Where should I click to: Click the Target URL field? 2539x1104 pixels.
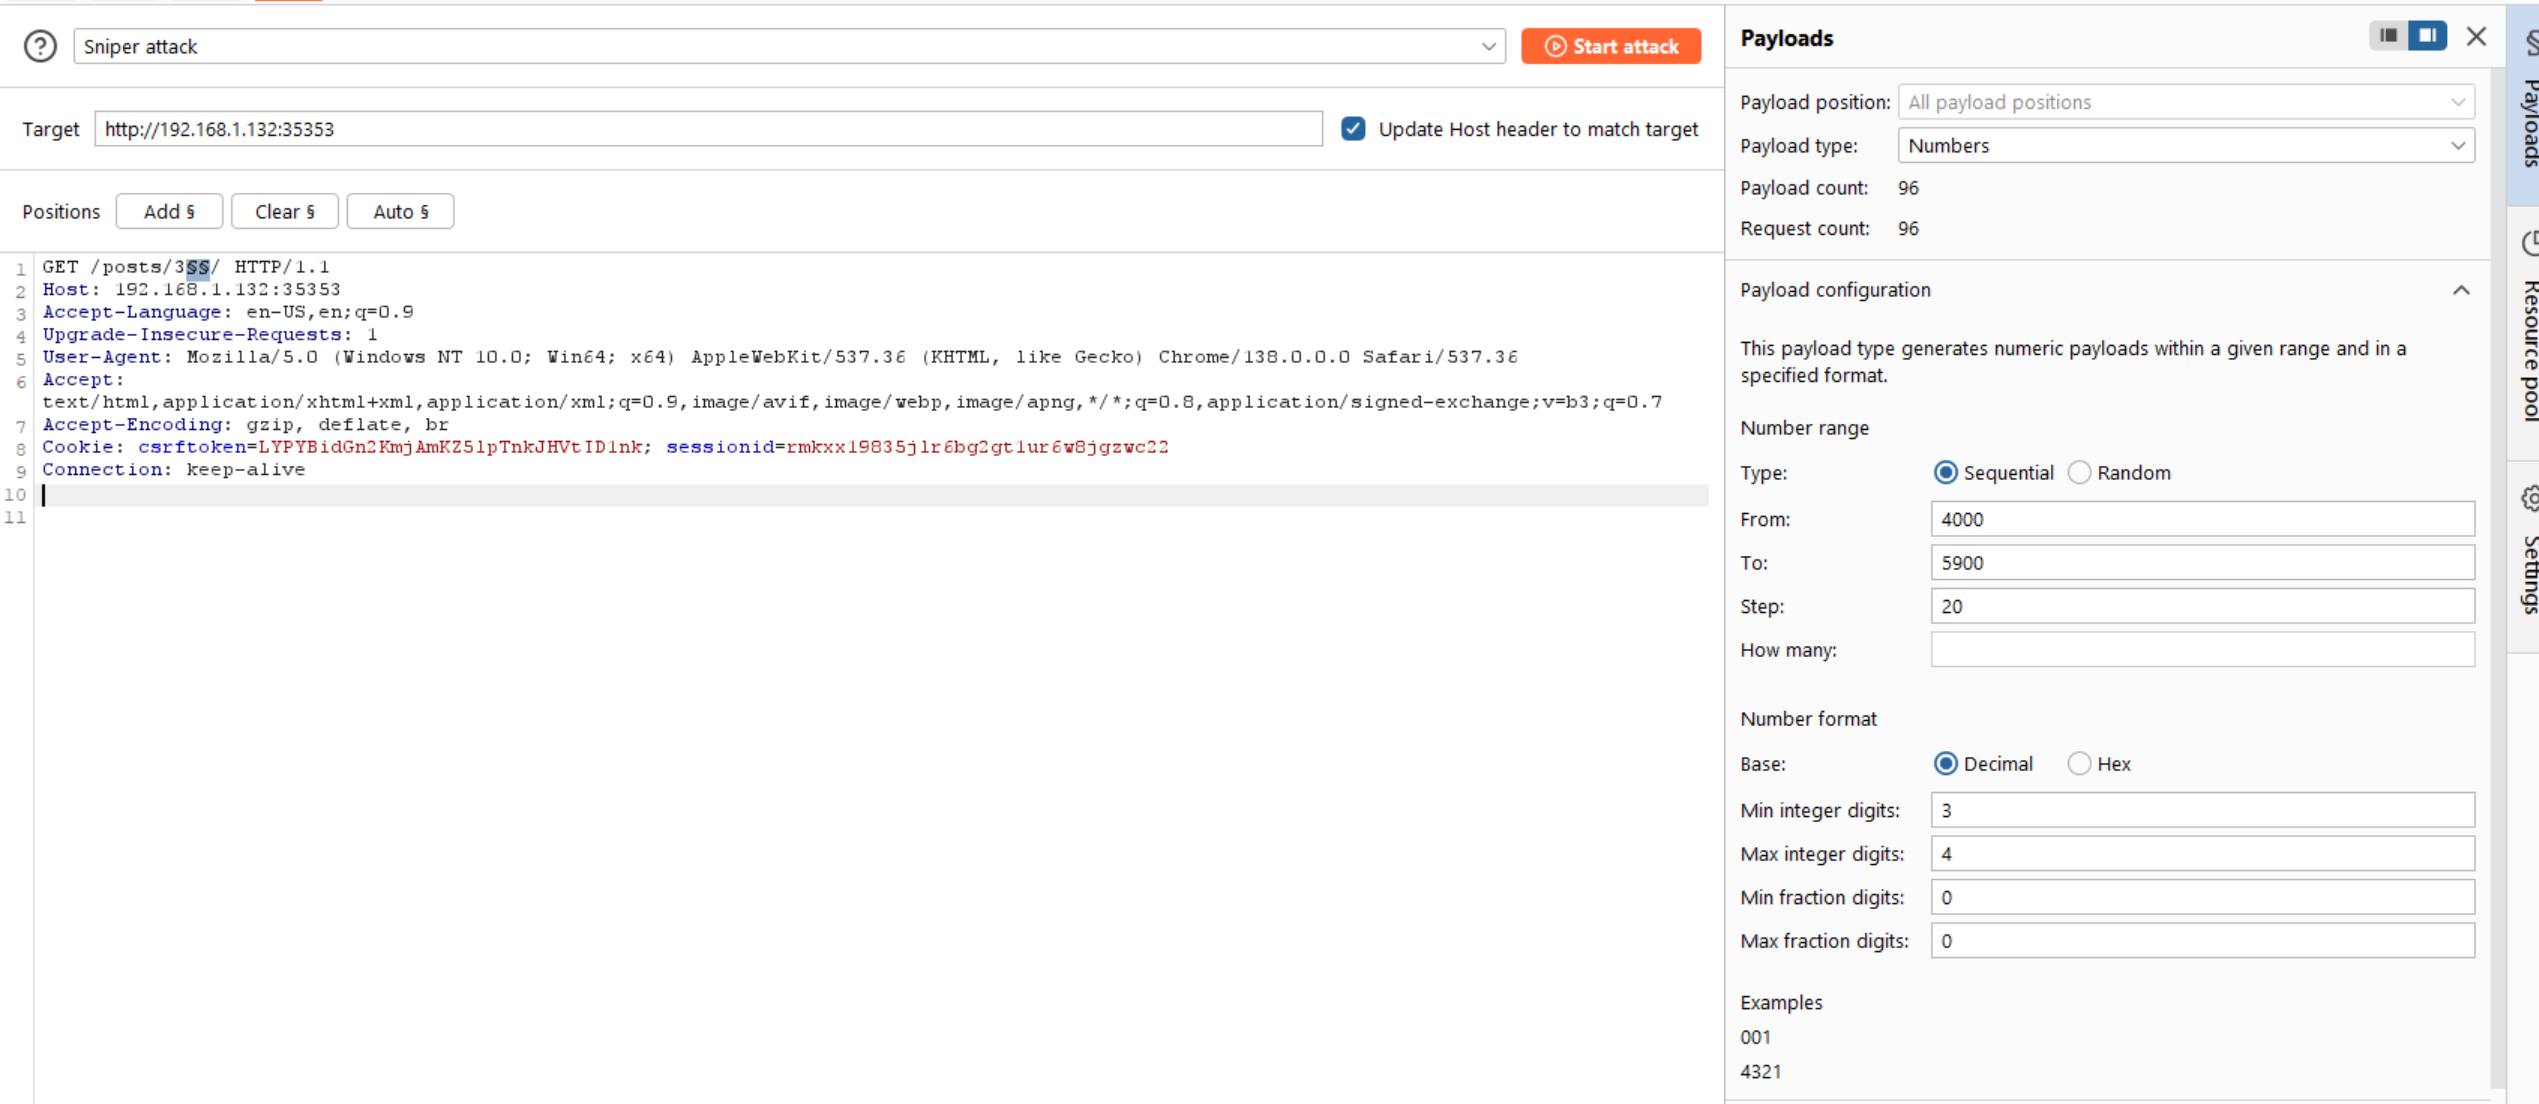(708, 129)
